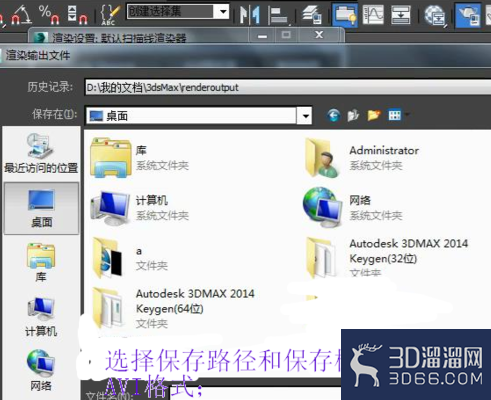Toggle the Angle Snap tool
This screenshot has height=400, width=491.
21,14
